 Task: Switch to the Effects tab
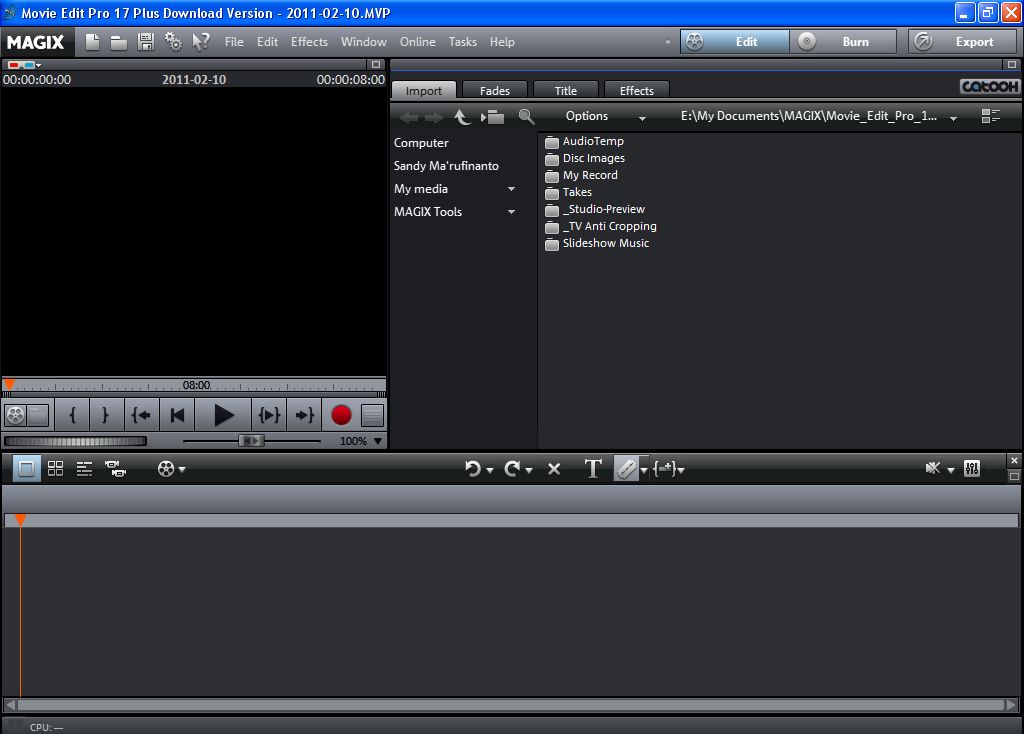pos(637,90)
